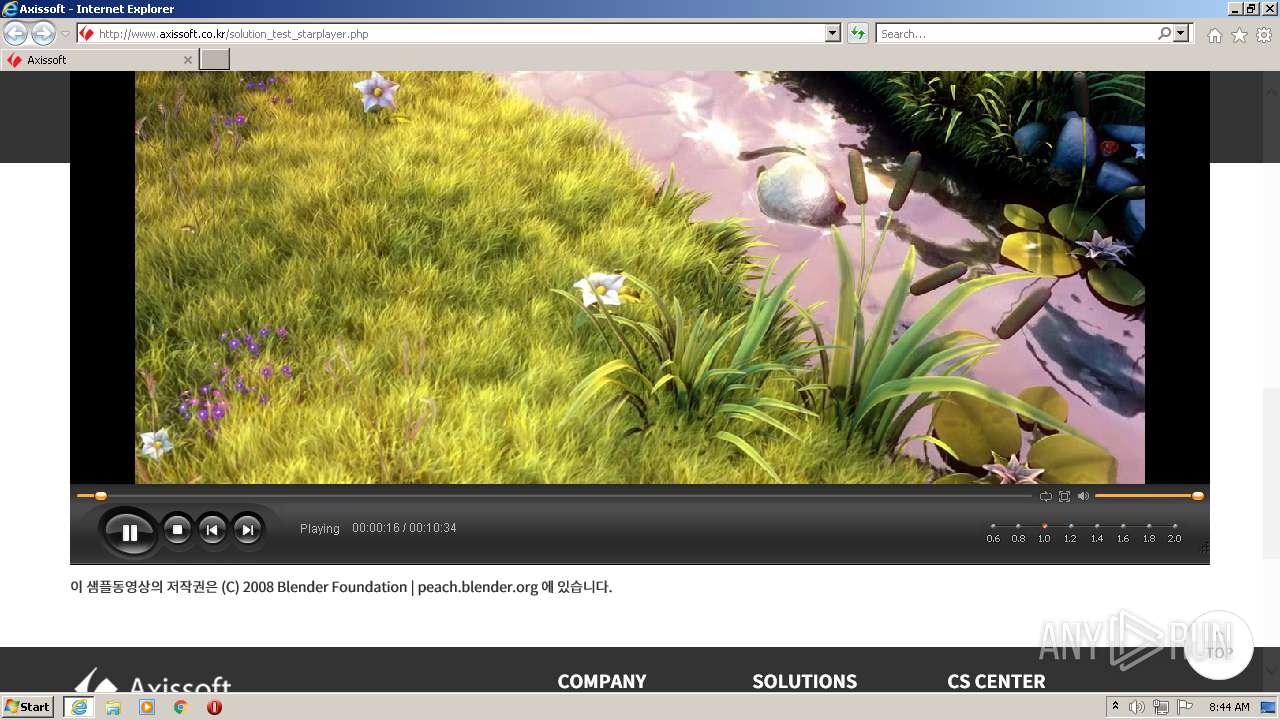Expand the address bar autocomplete dropdown

click(x=833, y=34)
